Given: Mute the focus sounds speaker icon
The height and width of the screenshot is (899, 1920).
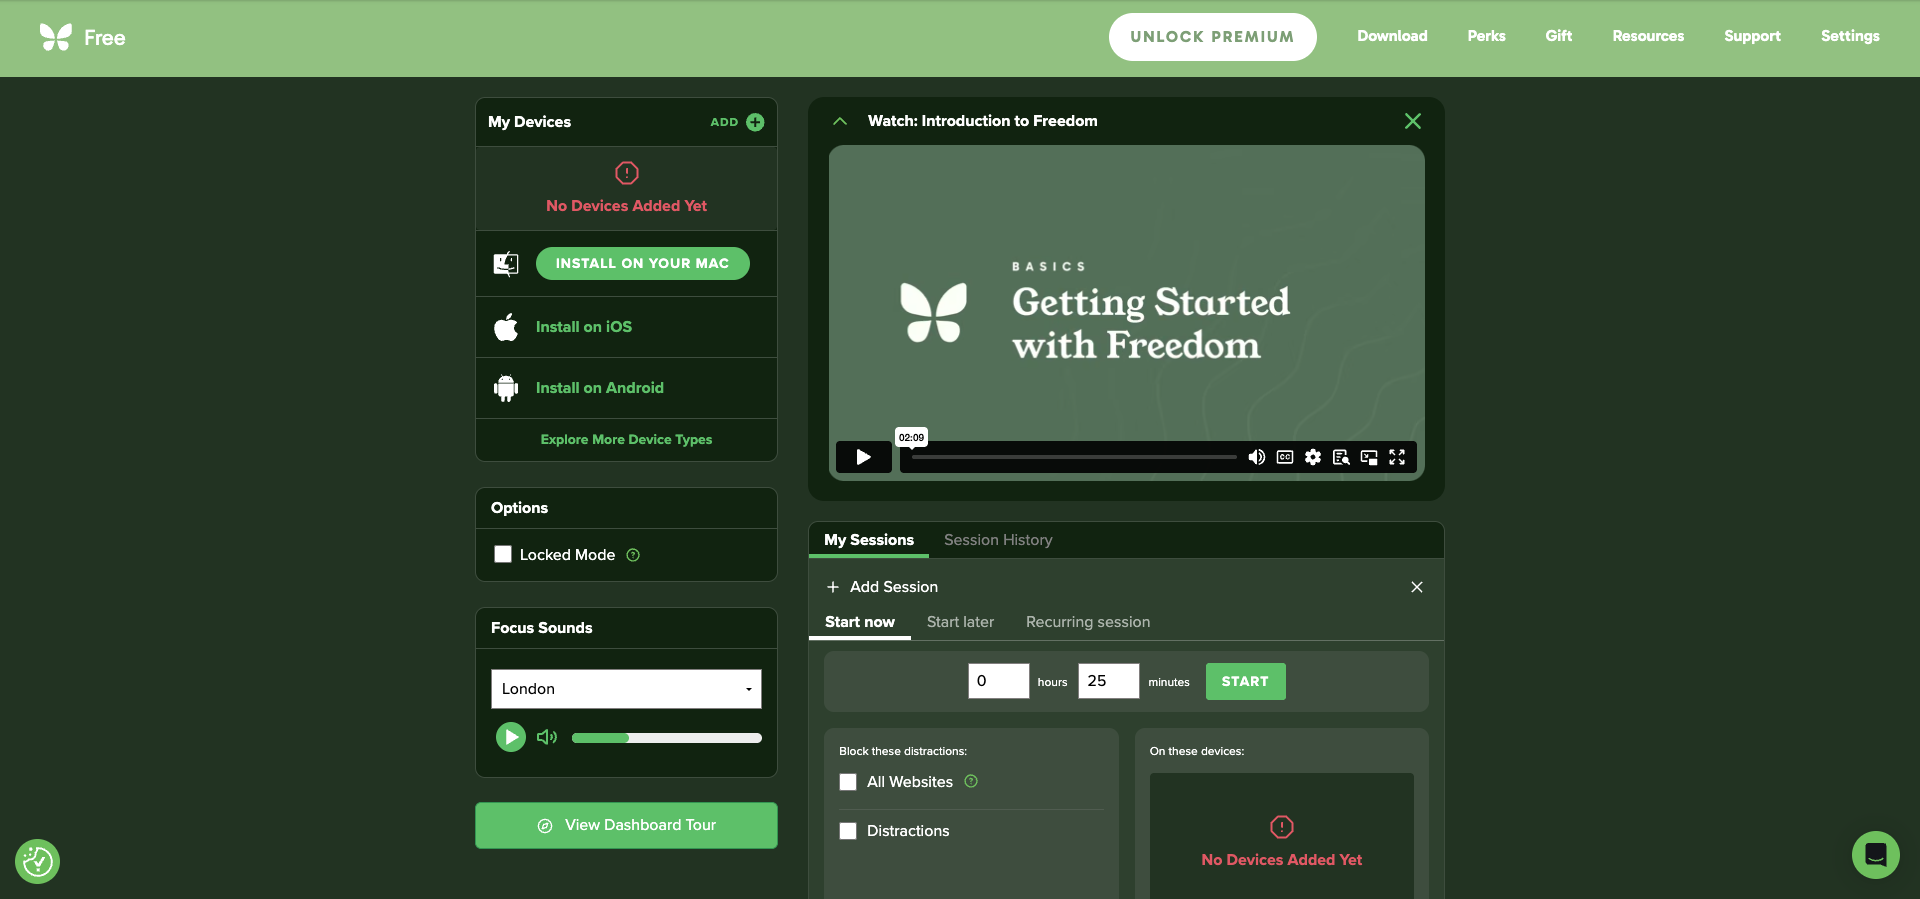Looking at the screenshot, I should pyautogui.click(x=547, y=737).
